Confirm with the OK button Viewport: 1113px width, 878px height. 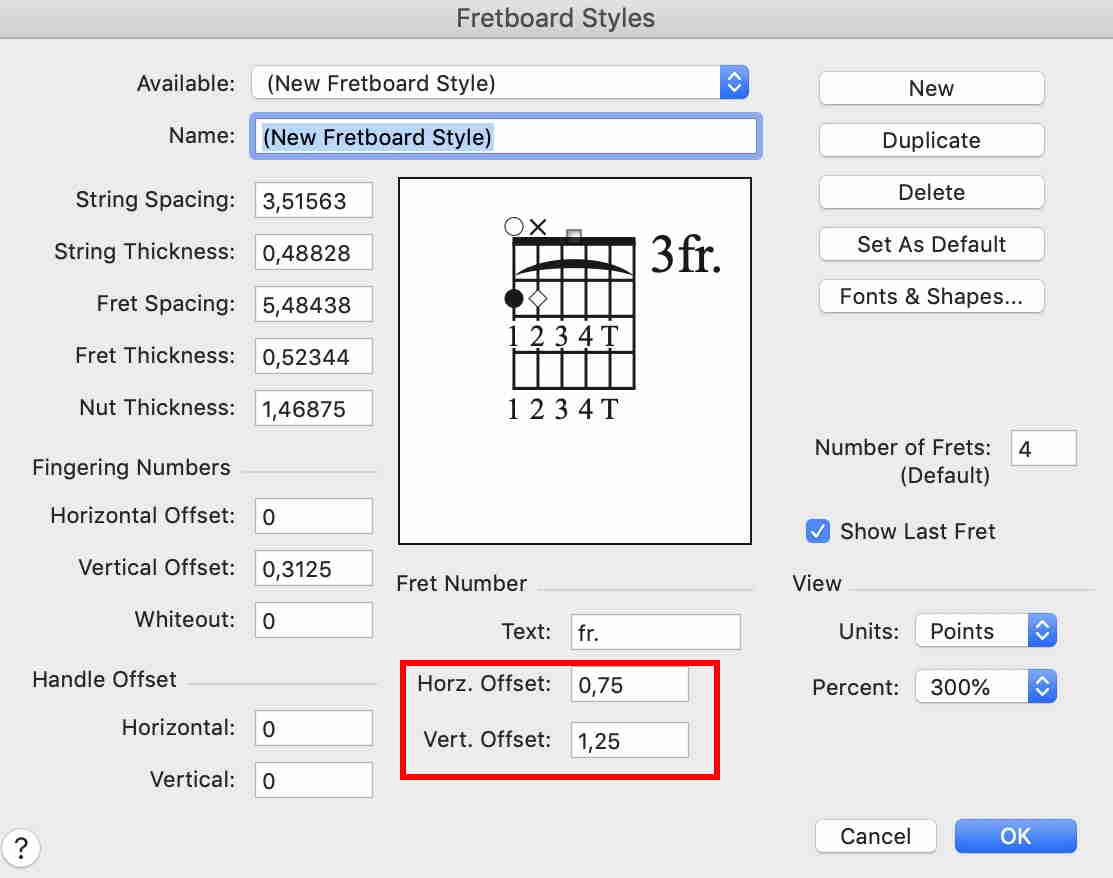click(x=1015, y=836)
